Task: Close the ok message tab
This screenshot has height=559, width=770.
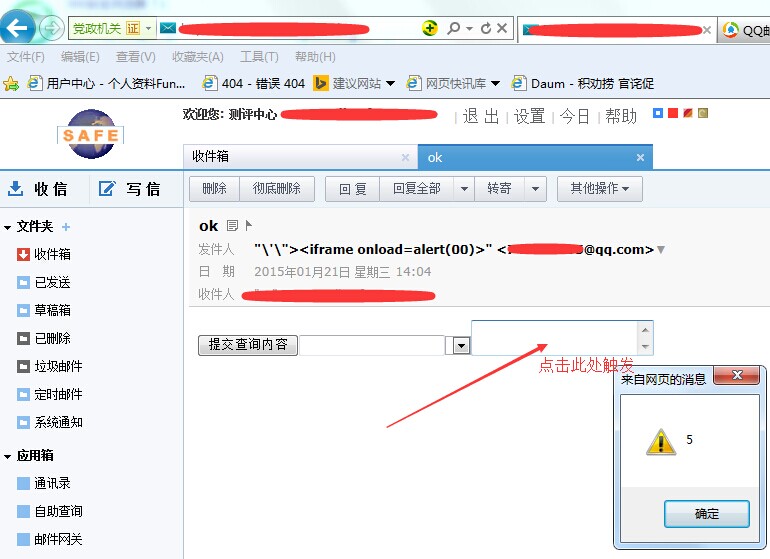Action: 640,157
